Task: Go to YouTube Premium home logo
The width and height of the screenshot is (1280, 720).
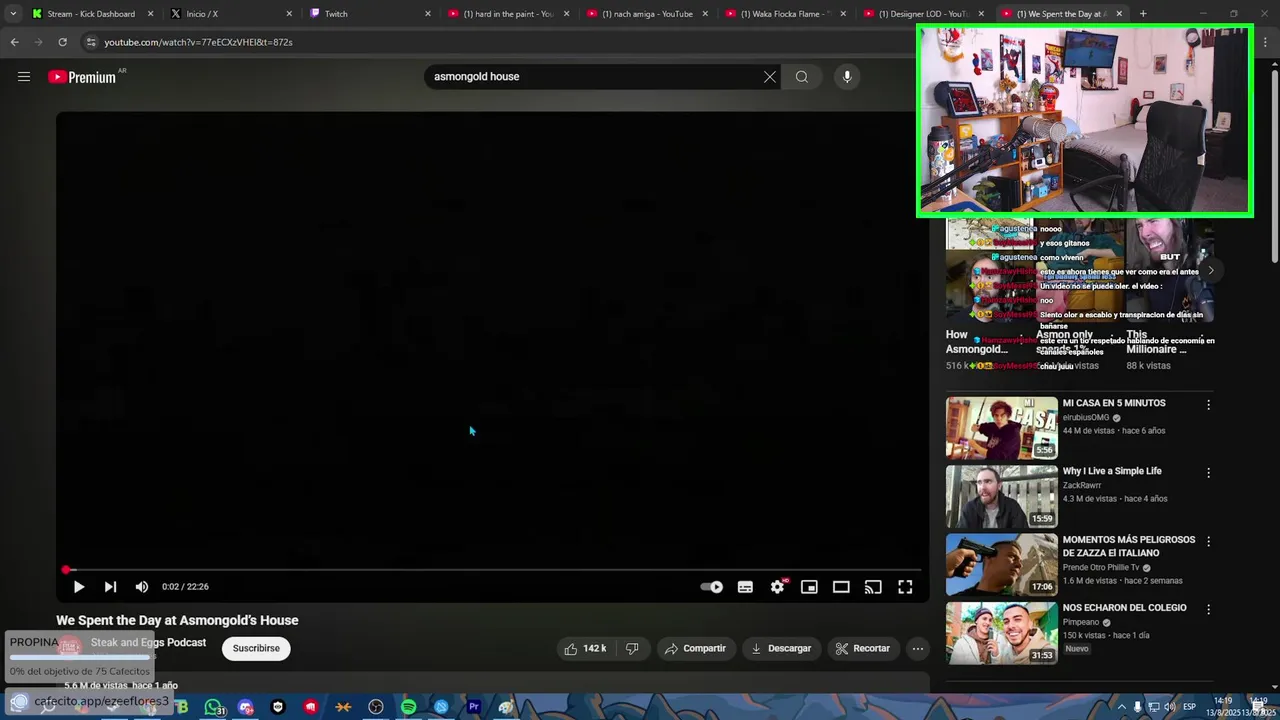Action: pyautogui.click(x=82, y=77)
